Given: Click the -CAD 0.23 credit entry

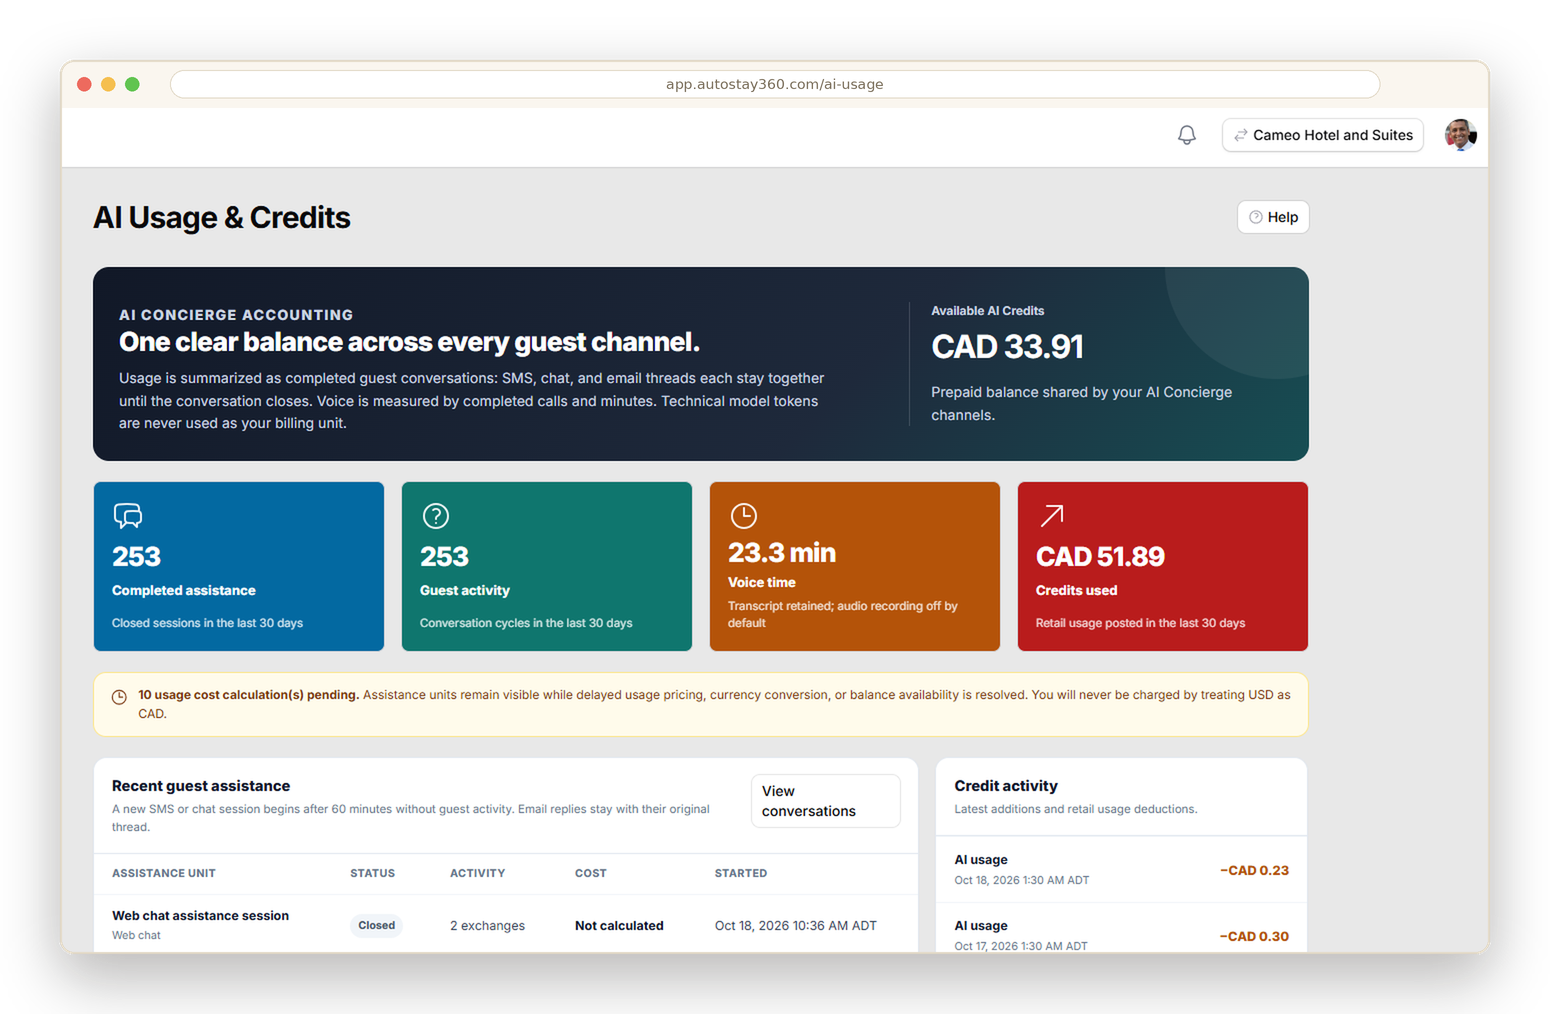Looking at the screenshot, I should point(1254,870).
